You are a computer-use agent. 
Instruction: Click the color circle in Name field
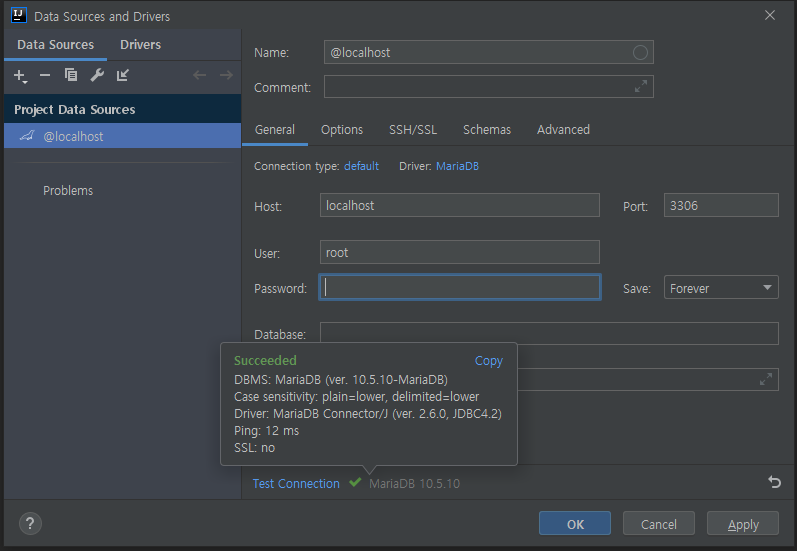[640, 52]
